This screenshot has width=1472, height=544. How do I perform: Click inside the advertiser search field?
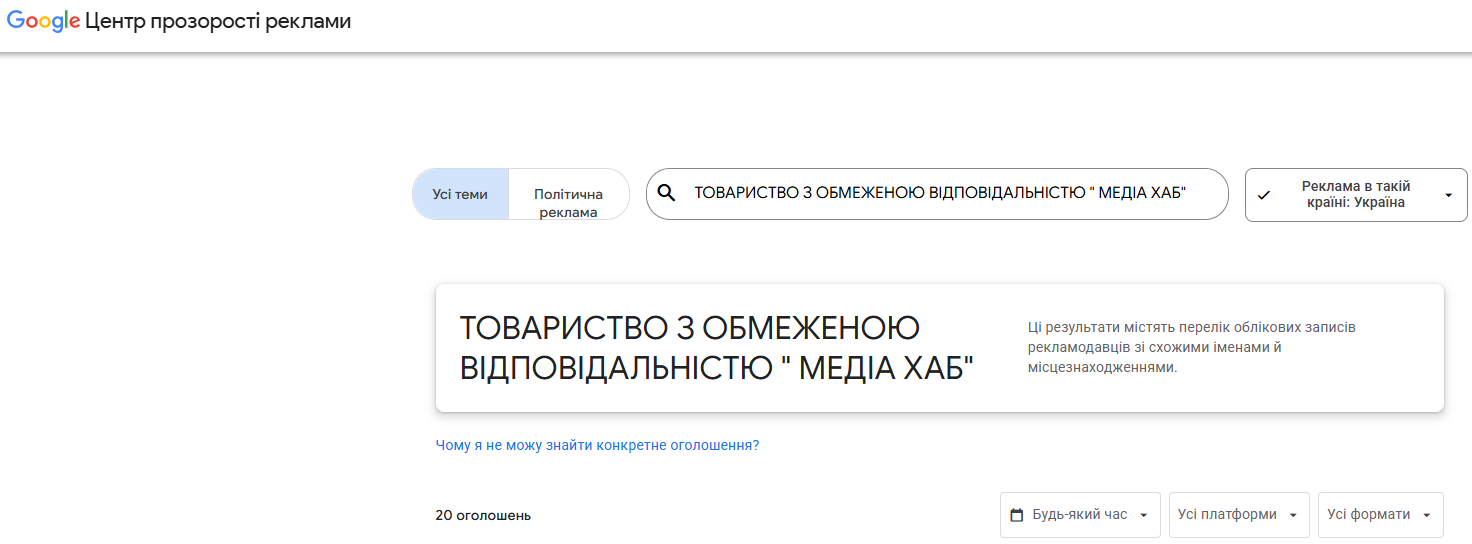point(937,193)
